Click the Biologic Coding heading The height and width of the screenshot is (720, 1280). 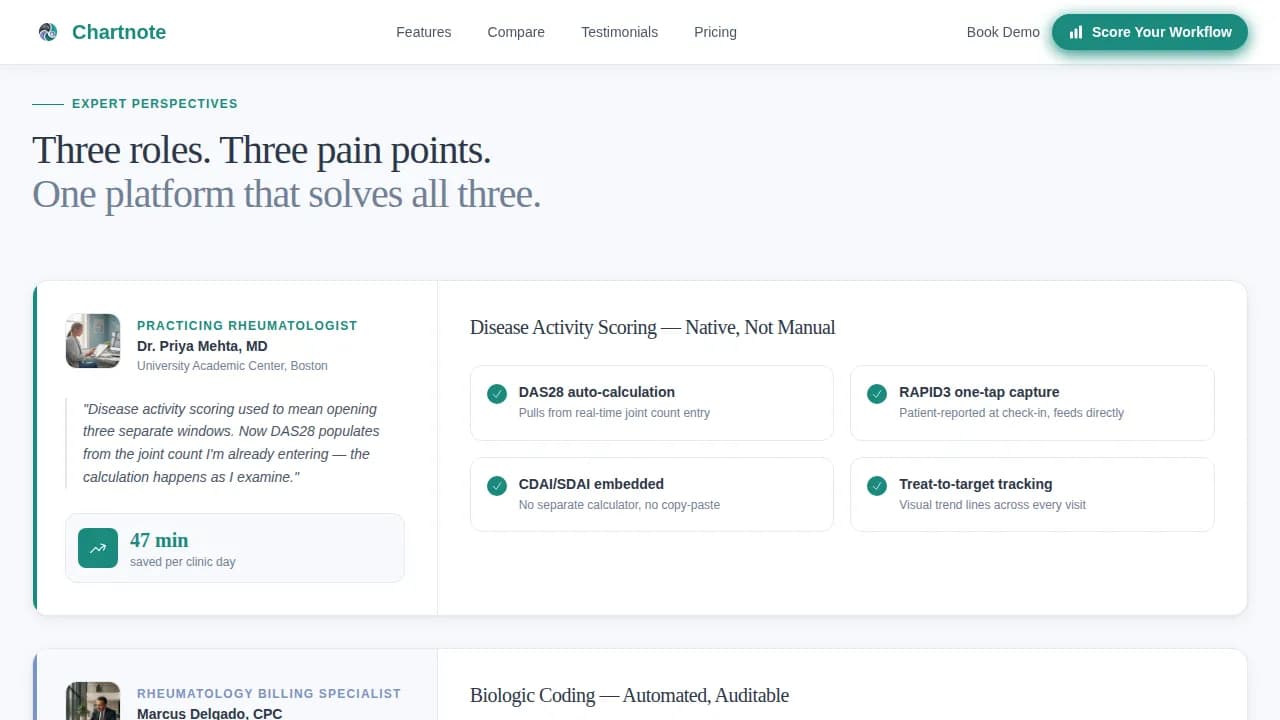tap(629, 695)
